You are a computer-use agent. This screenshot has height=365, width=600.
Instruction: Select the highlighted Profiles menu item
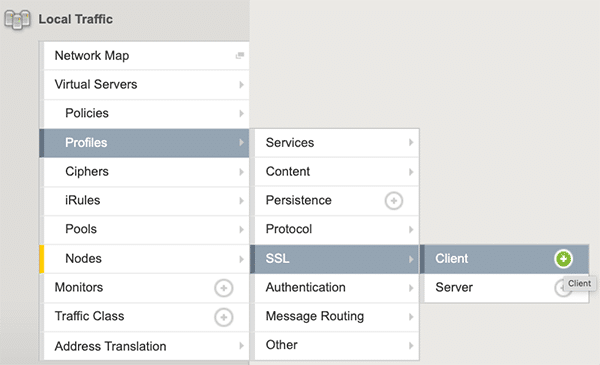144,143
